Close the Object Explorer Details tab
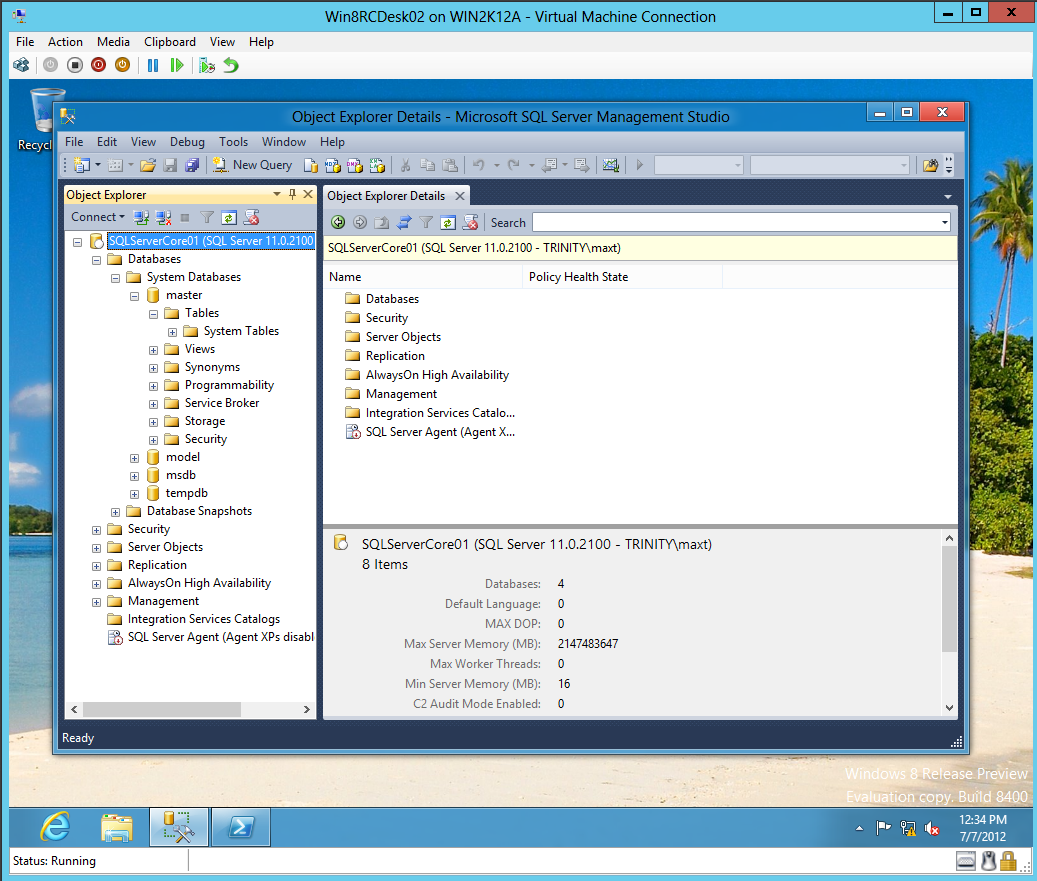Screen dimensions: 1037x881 (x=460, y=196)
